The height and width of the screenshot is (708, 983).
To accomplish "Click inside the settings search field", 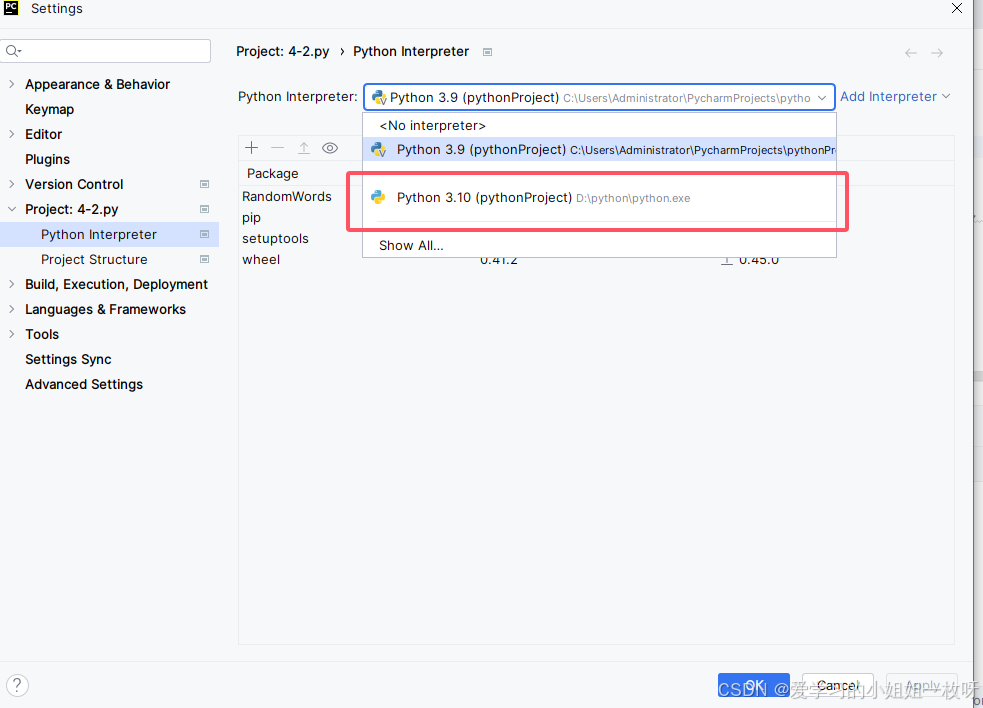I will coord(105,51).
